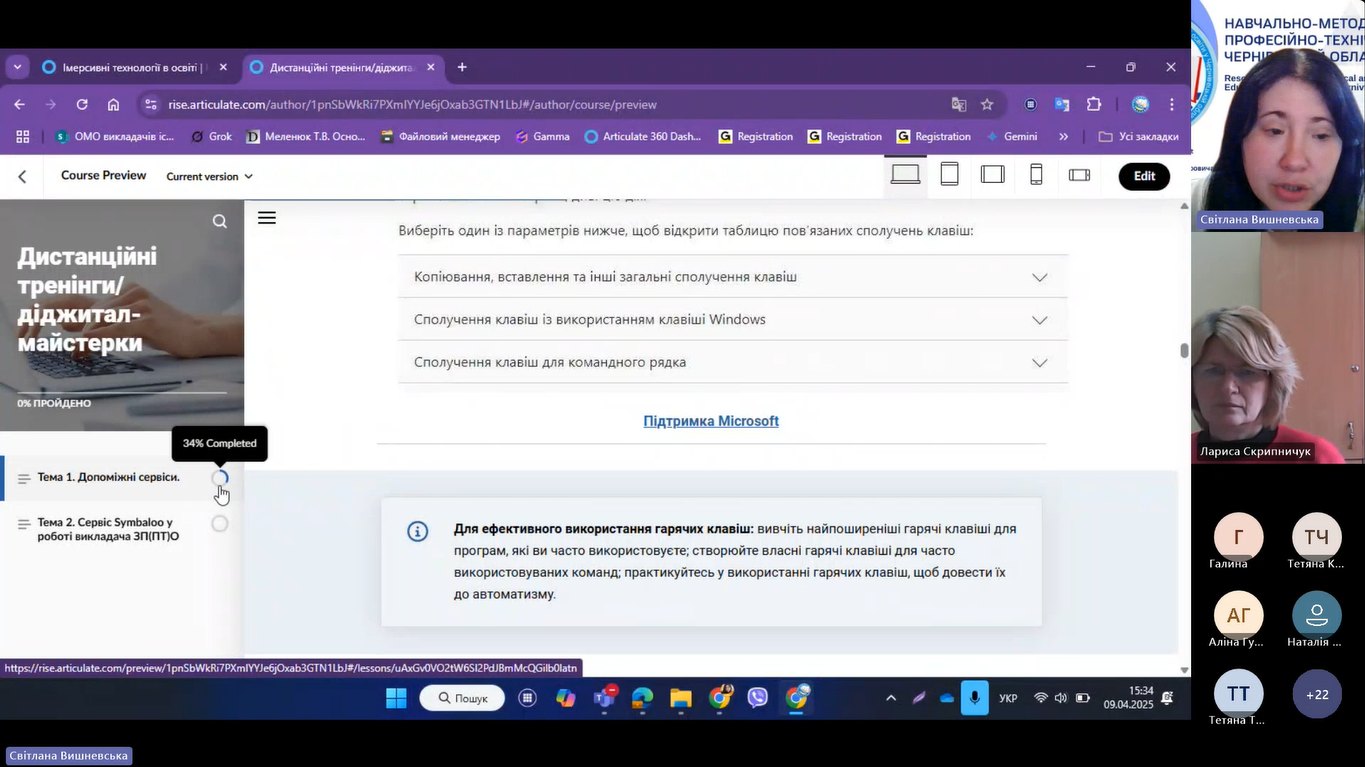Viewport: 1365px width, 767px height.
Task: Switch to tablet portrait preview icon
Action: tap(949, 175)
